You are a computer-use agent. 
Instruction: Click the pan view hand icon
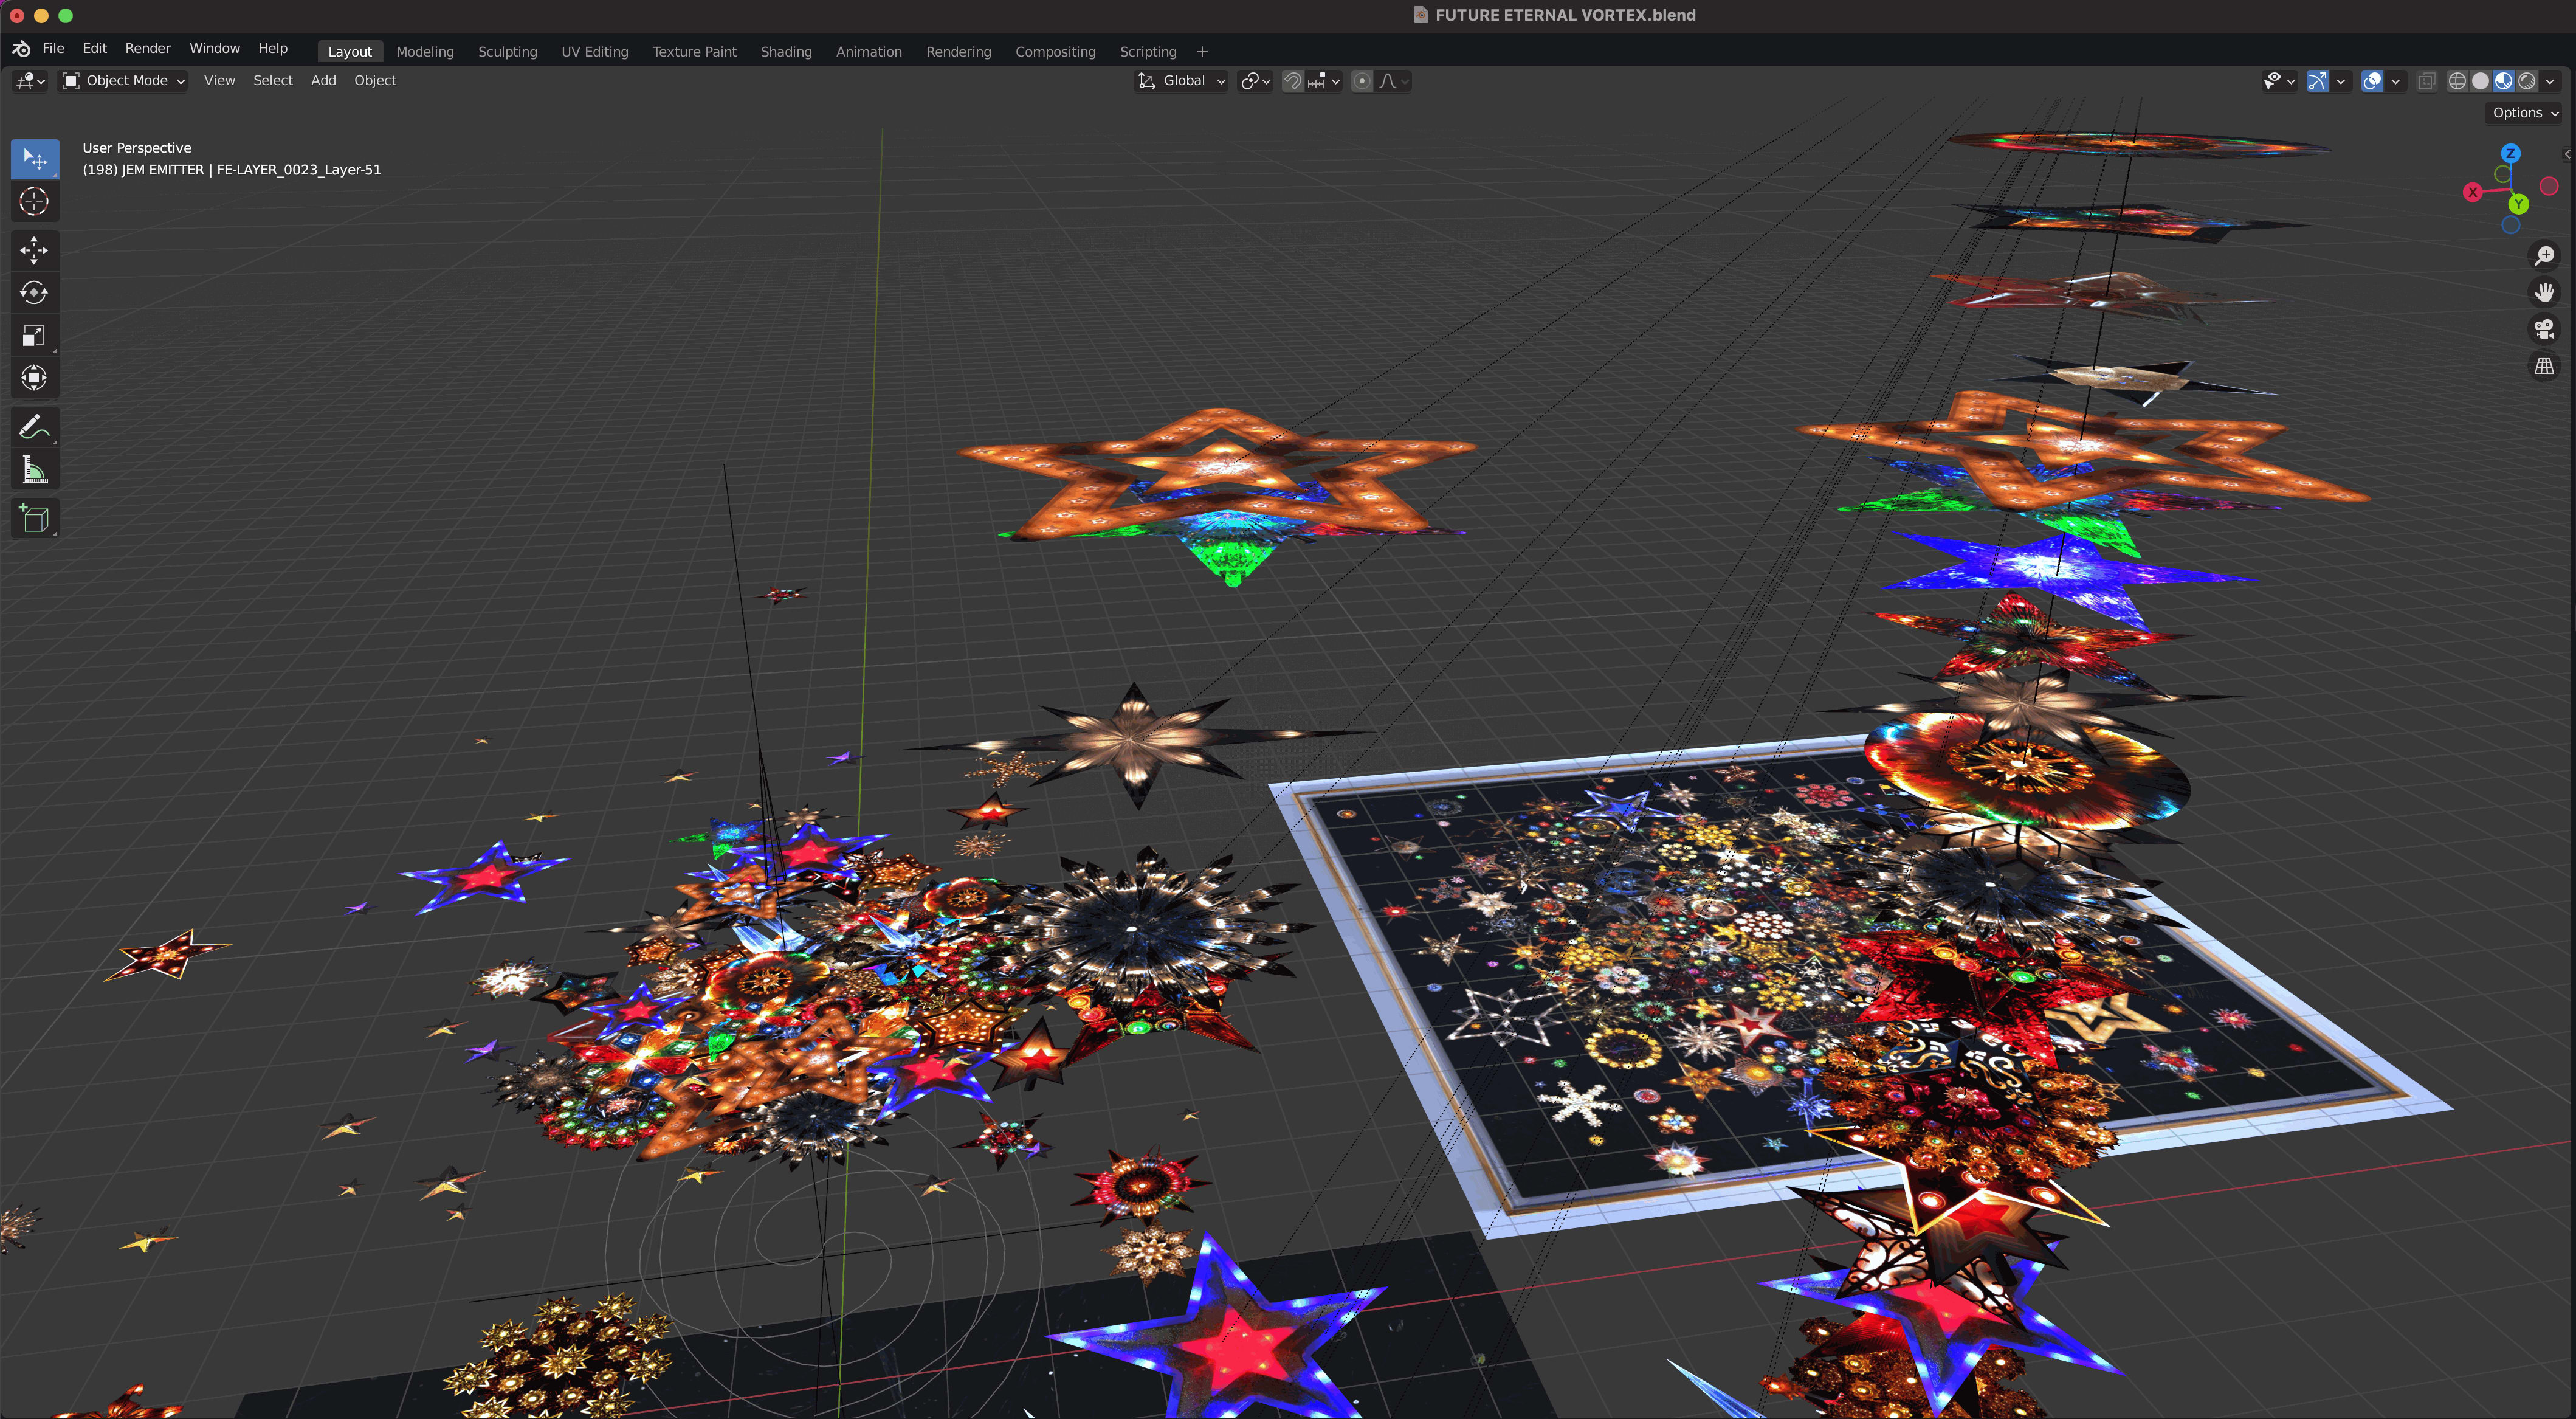[x=2544, y=292]
